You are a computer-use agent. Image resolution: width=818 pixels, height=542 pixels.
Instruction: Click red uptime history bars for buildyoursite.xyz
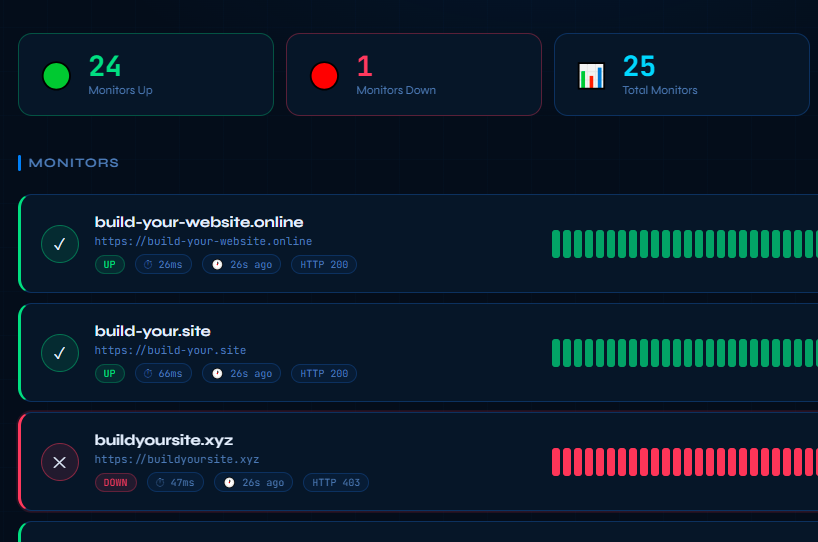(684, 462)
